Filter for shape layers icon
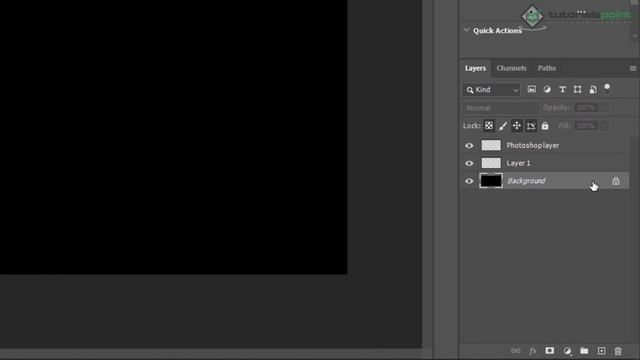This screenshot has width=640, height=360. pos(578,89)
